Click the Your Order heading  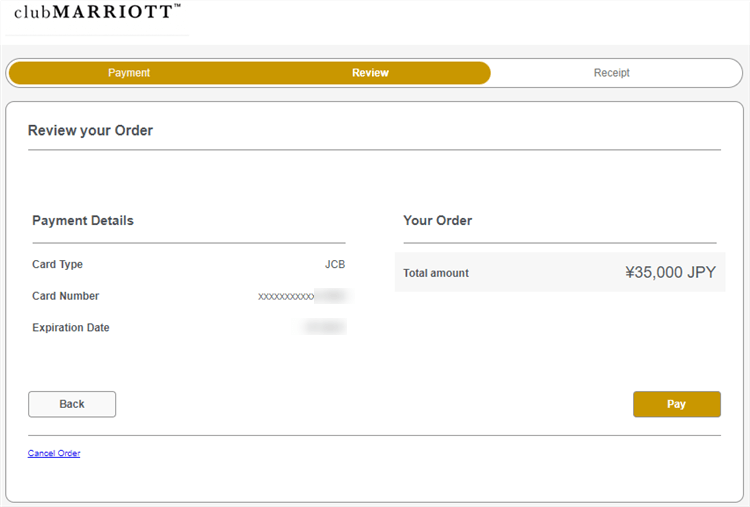point(437,220)
